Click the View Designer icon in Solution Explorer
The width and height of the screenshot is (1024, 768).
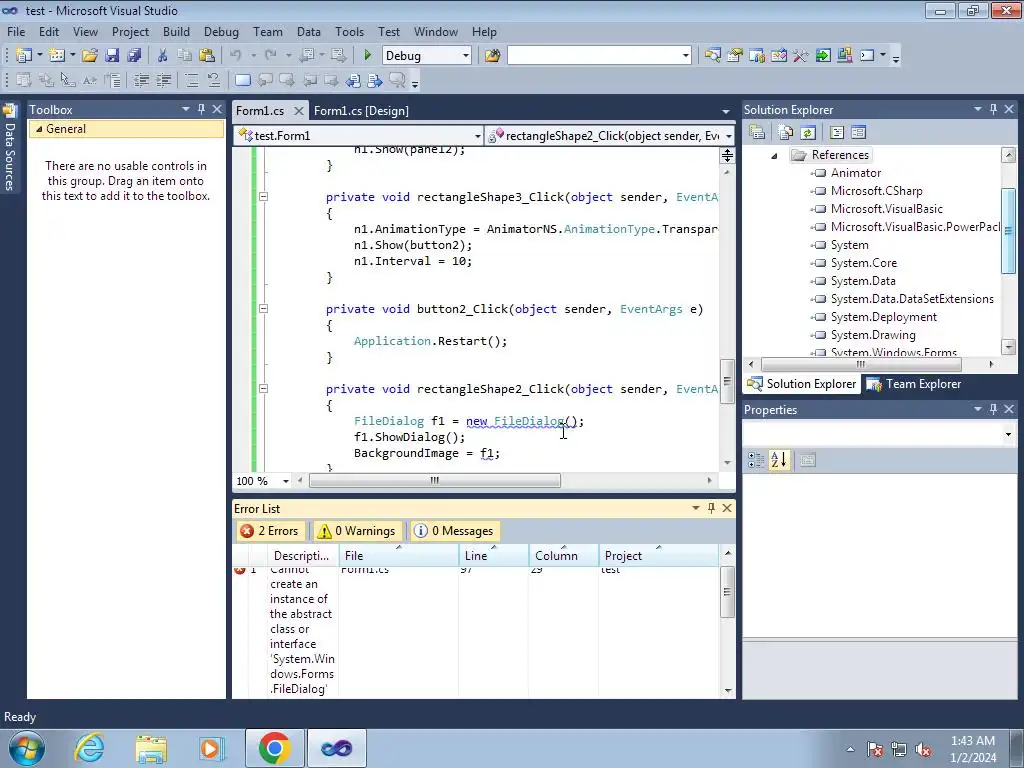[x=859, y=133]
